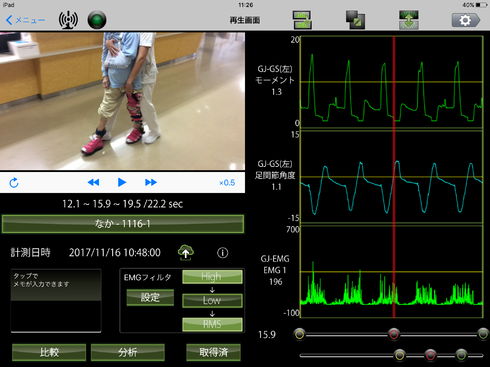Tap the green status indicator light
This screenshot has width=490, height=367.
[97, 20]
